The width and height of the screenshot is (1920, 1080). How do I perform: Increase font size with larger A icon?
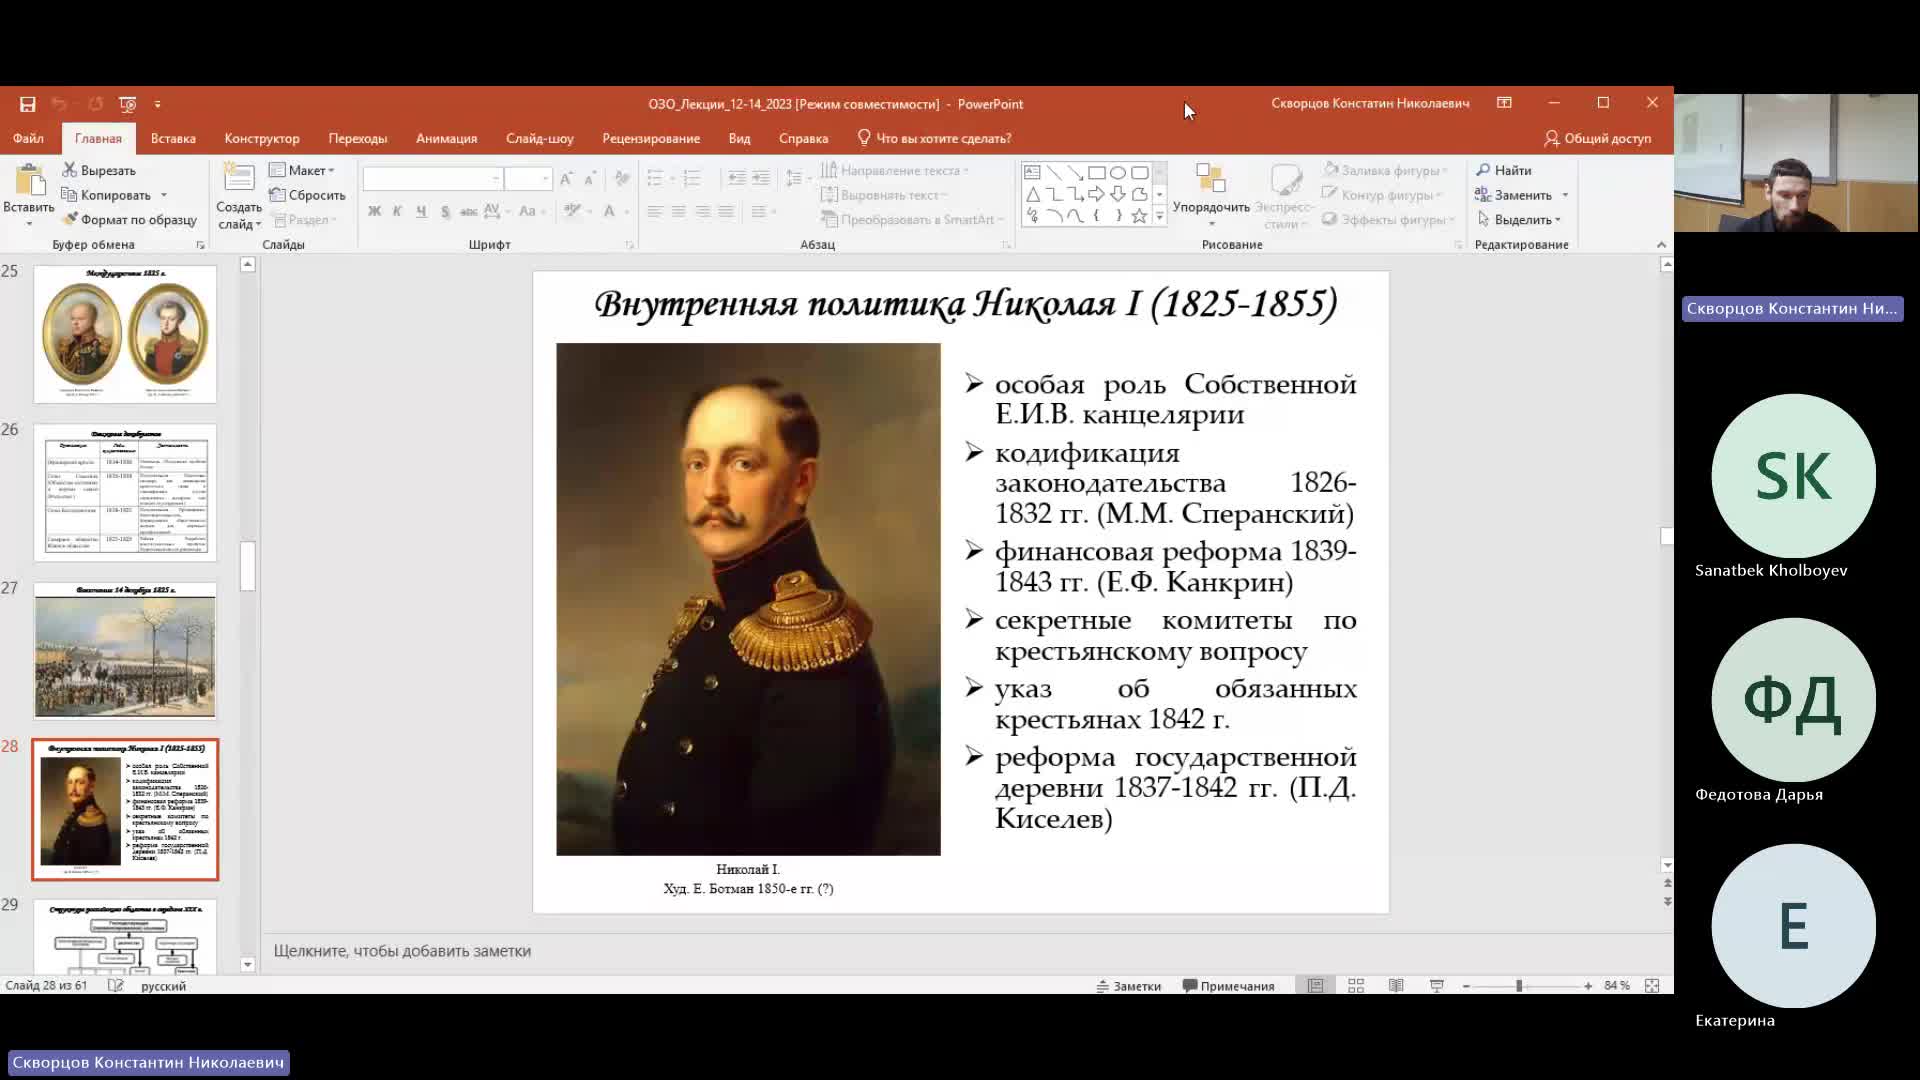tap(566, 179)
